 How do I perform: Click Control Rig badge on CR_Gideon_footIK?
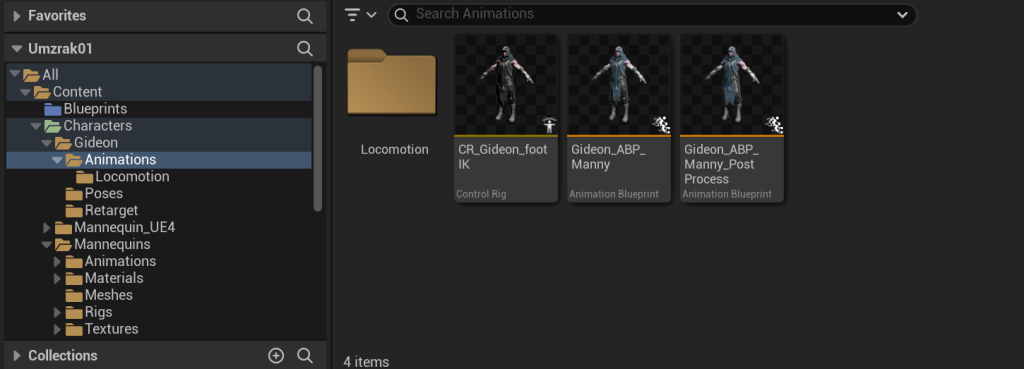(x=549, y=125)
